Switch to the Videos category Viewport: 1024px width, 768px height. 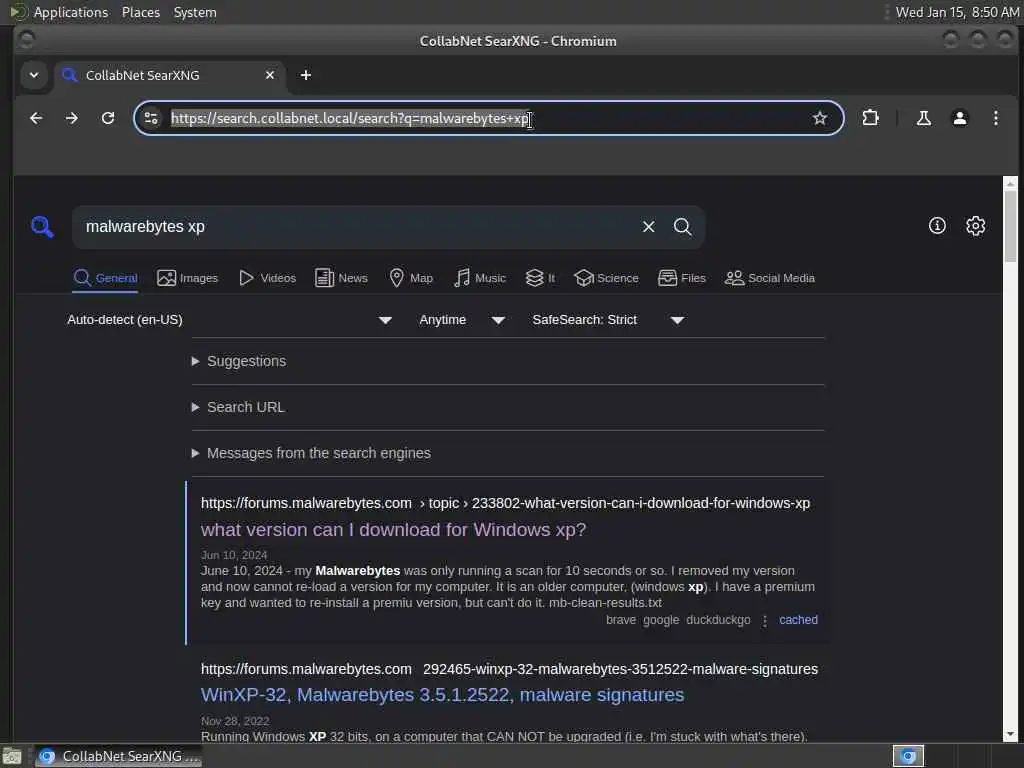tap(268, 278)
